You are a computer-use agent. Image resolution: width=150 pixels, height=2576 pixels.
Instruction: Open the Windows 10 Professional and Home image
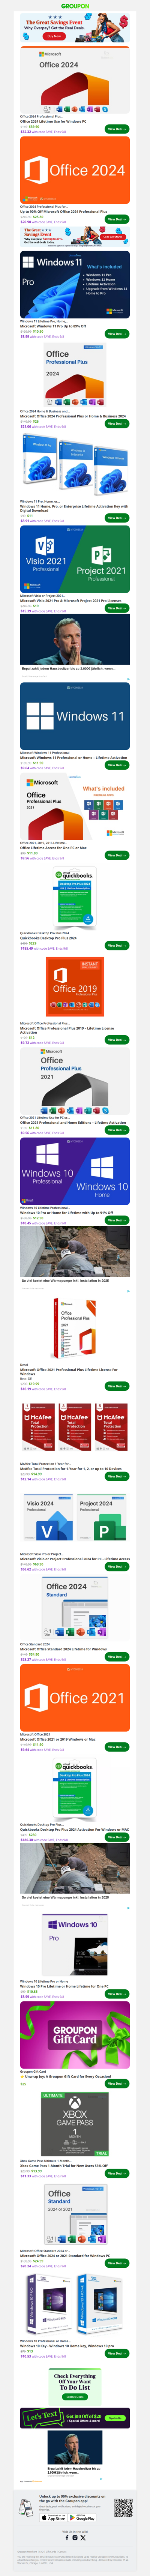(x=75, y=1170)
